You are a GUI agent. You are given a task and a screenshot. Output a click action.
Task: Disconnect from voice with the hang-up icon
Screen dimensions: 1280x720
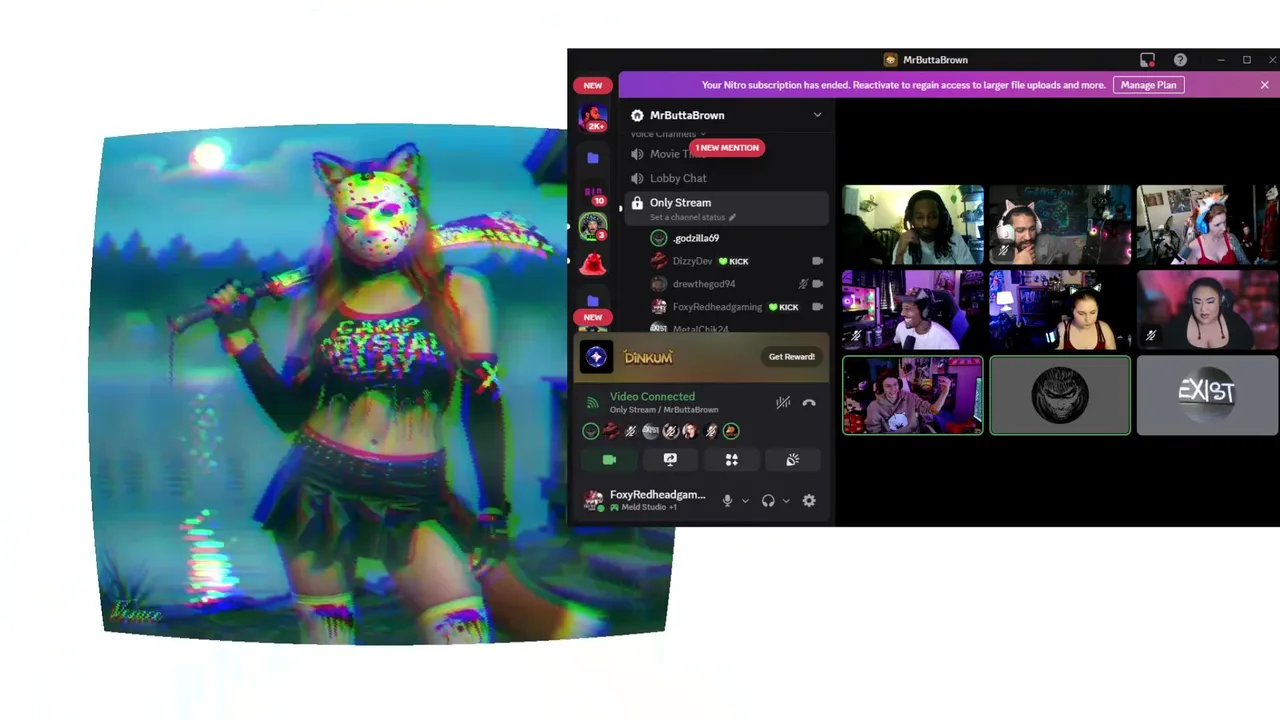coord(809,403)
